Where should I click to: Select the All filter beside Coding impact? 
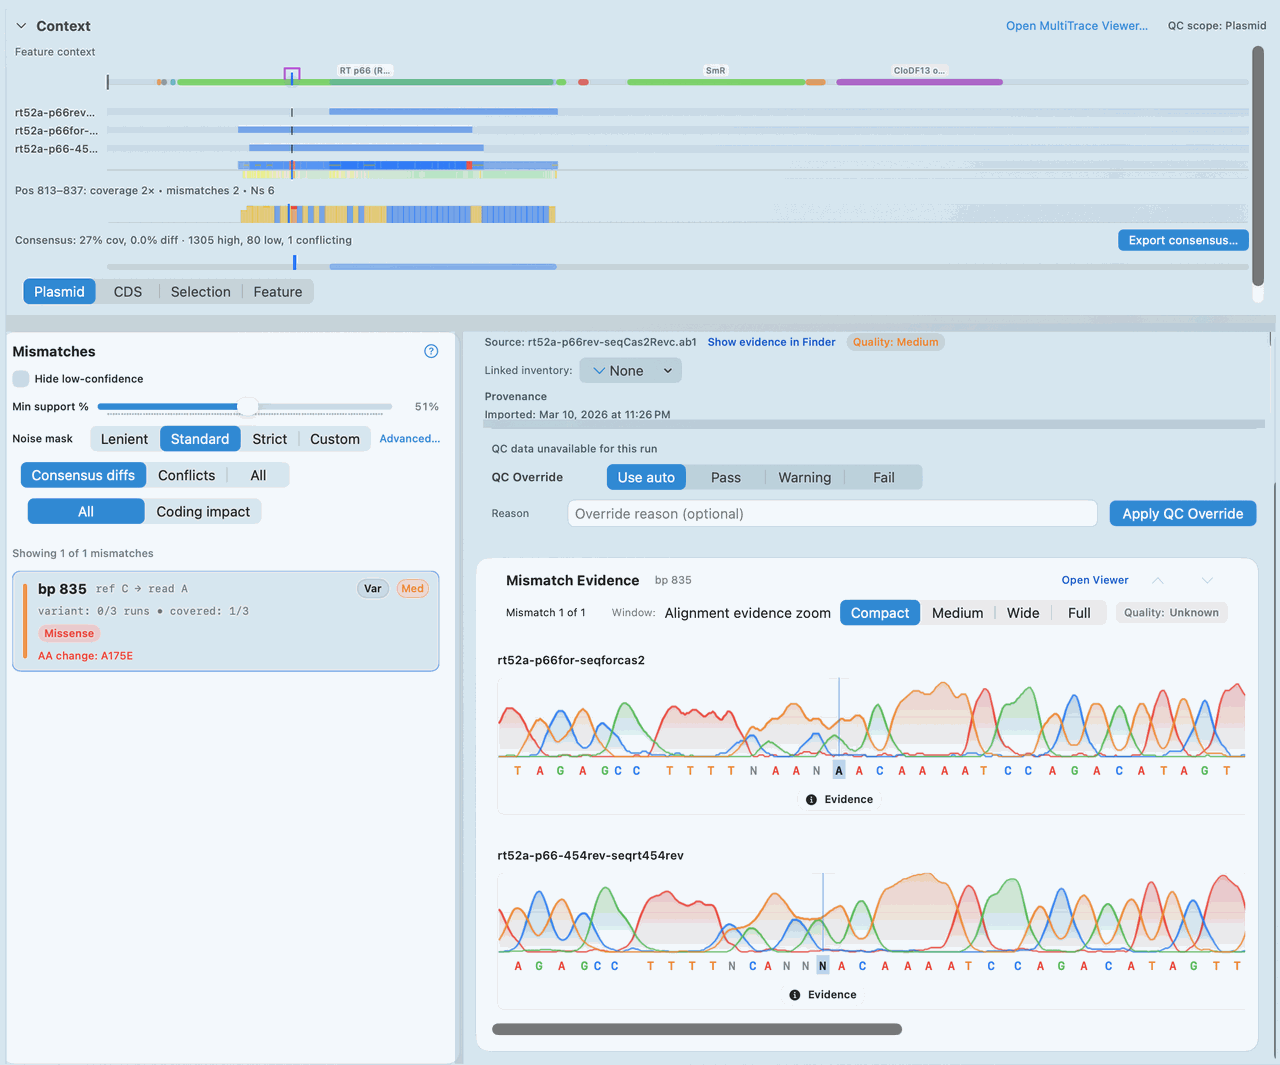[x=86, y=511]
